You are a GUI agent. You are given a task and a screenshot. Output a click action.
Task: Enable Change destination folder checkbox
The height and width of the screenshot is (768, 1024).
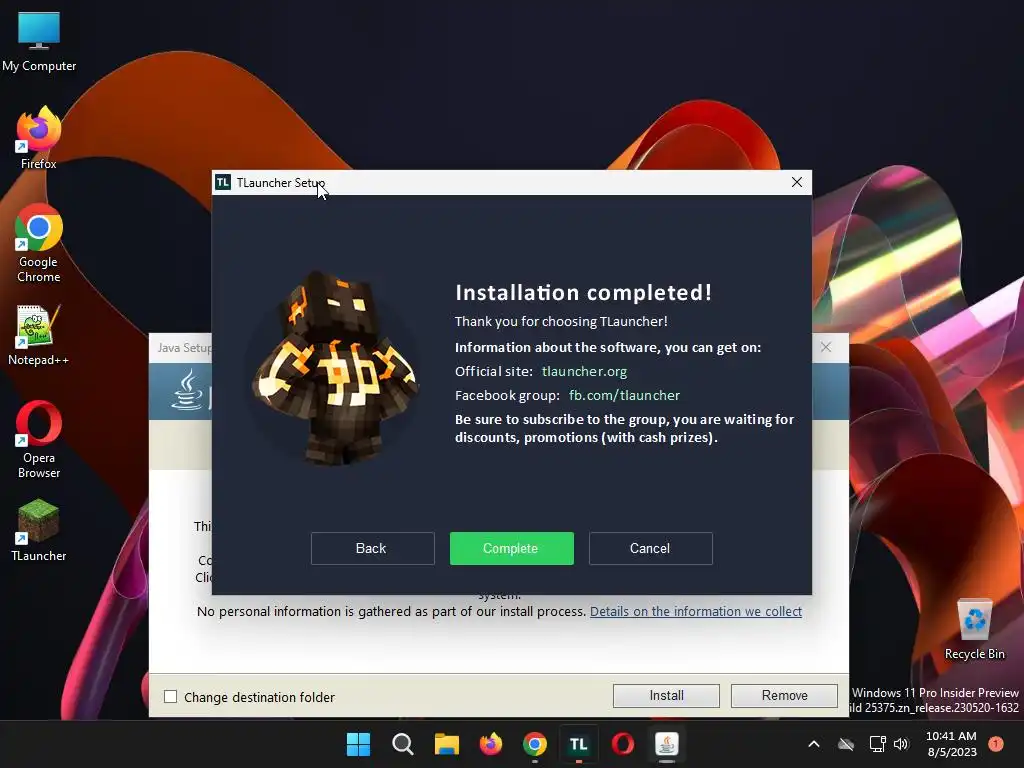point(170,697)
